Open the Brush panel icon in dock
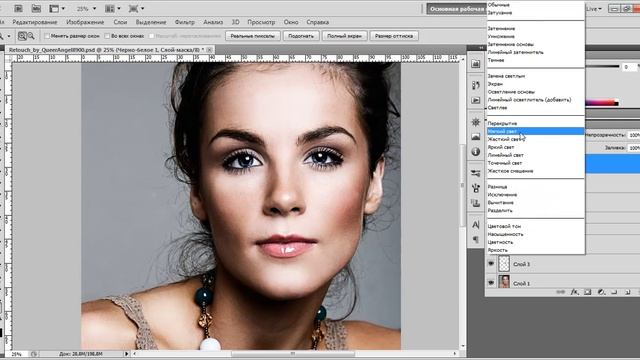640x360 pixels. (x=476, y=188)
